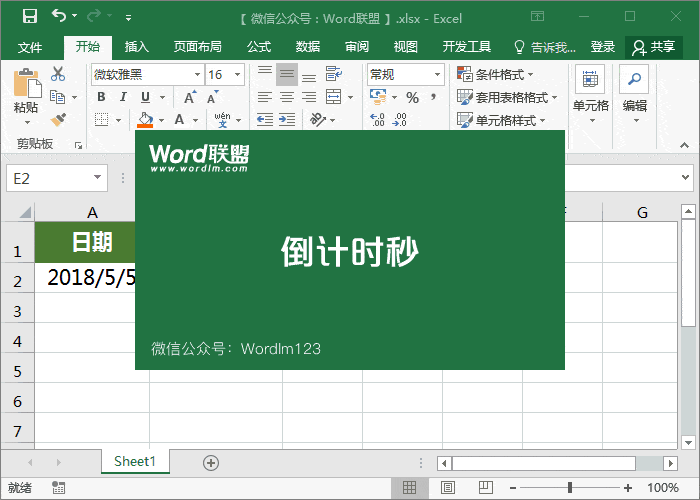Image resolution: width=700 pixels, height=500 pixels.
Task: Select cell A2 containing 2018/5/5
Action: tap(90, 278)
